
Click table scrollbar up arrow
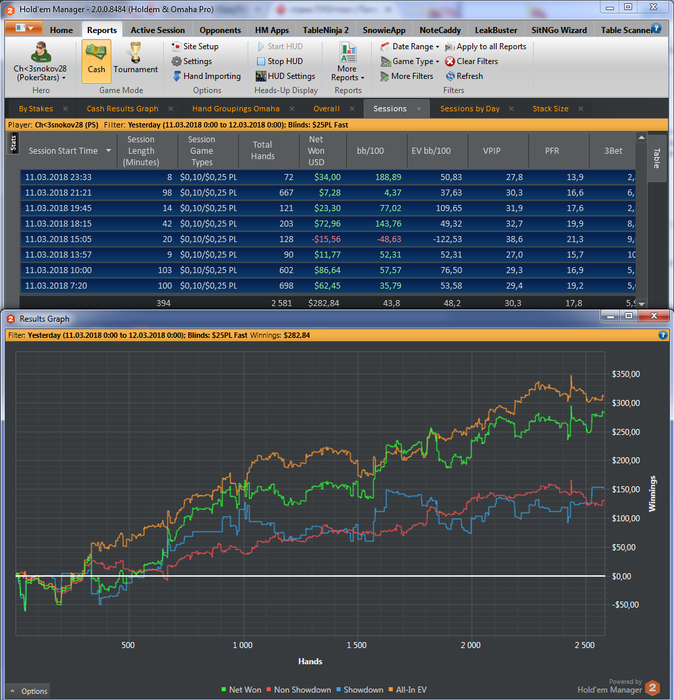tap(641, 138)
